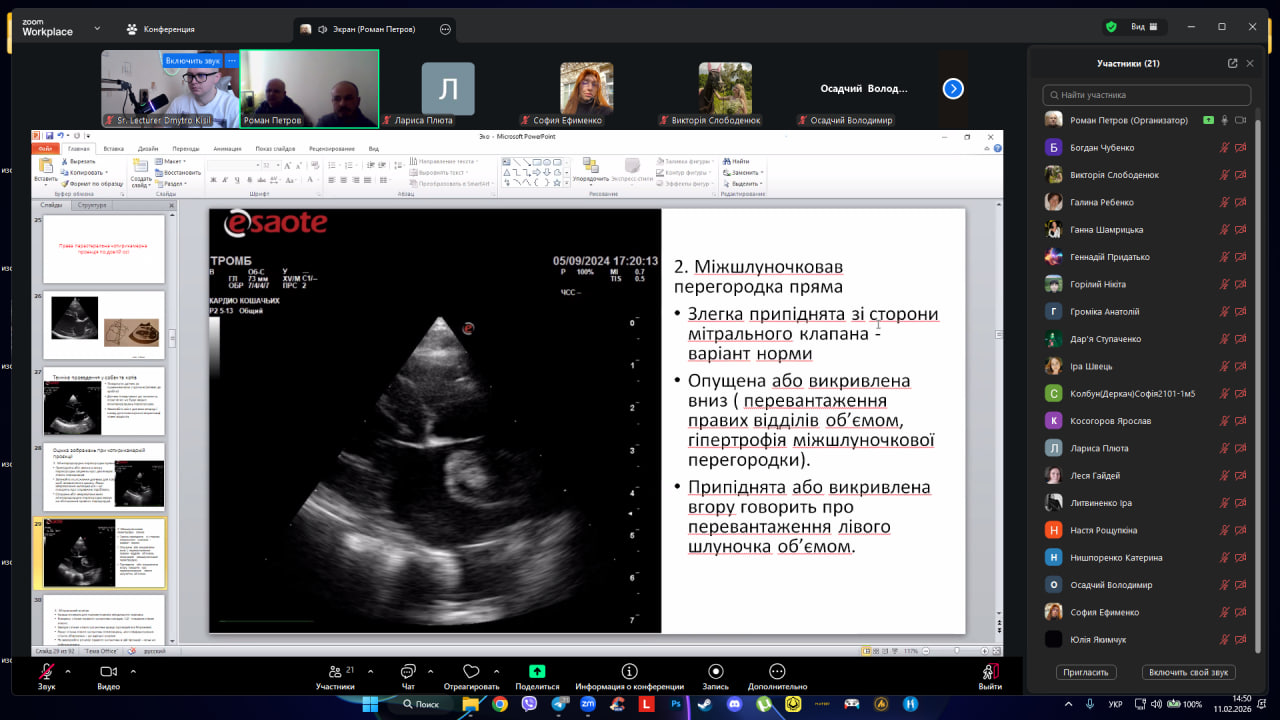Unmute the microphone in the toolbar

[47, 672]
